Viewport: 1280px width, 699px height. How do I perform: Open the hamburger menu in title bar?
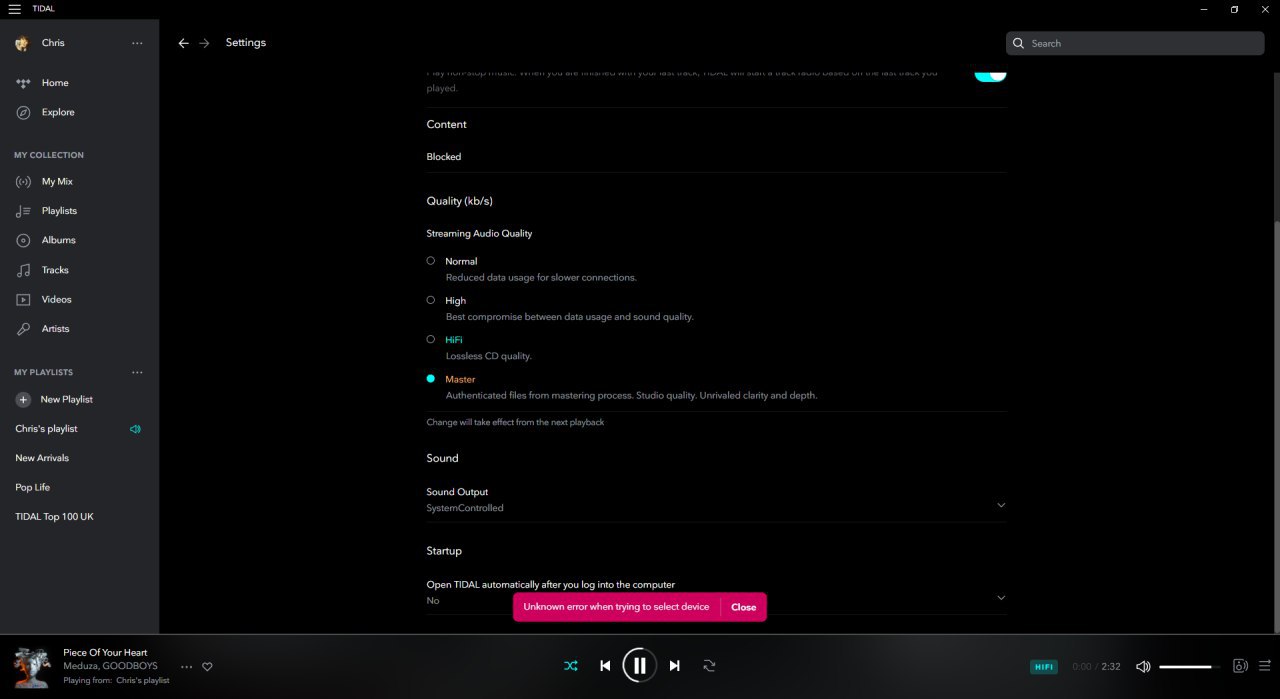14,9
